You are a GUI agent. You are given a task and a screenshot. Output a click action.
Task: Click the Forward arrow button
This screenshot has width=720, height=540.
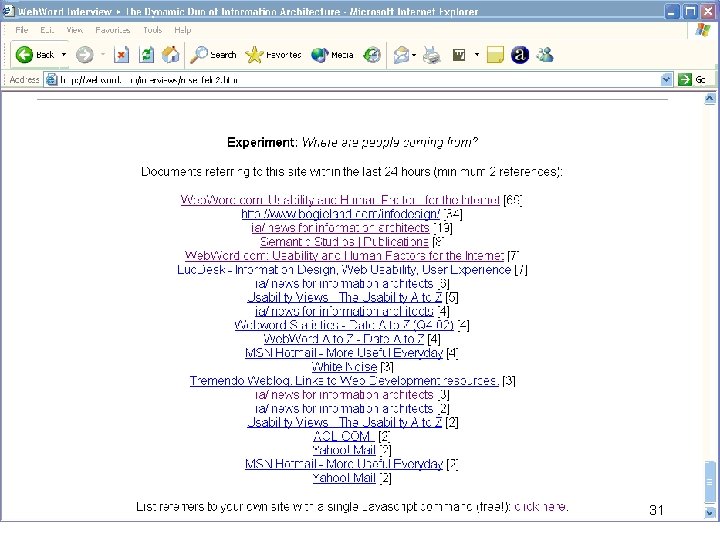pyautogui.click(x=84, y=55)
